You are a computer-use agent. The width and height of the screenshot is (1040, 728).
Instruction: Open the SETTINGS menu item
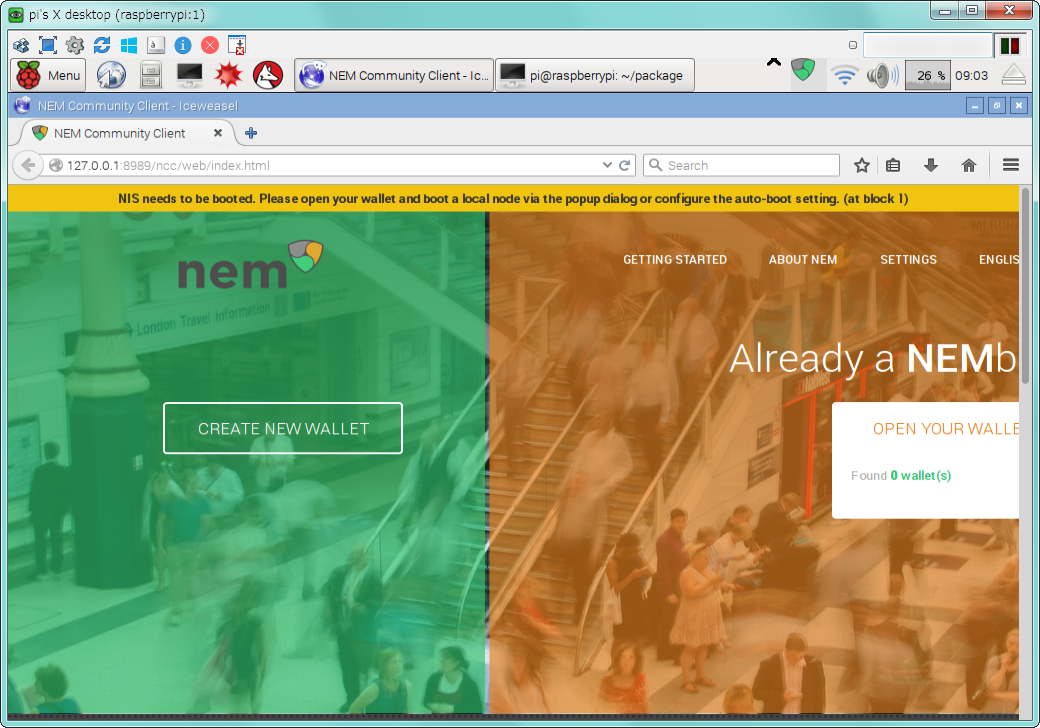[x=908, y=260]
